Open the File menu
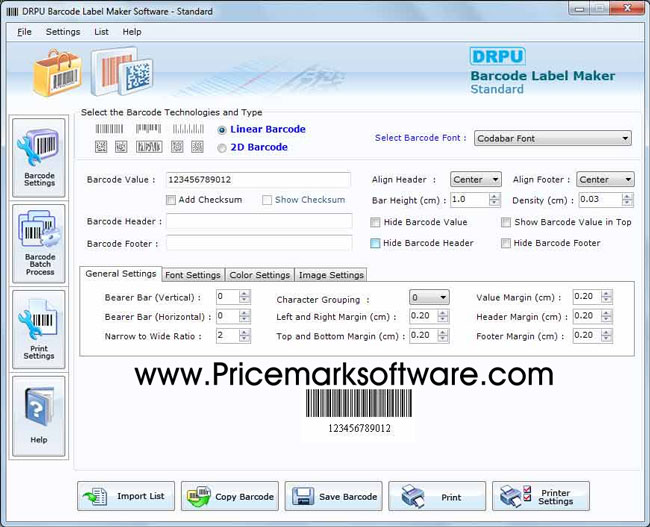Image resolution: width=650 pixels, height=527 pixels. pos(24,32)
